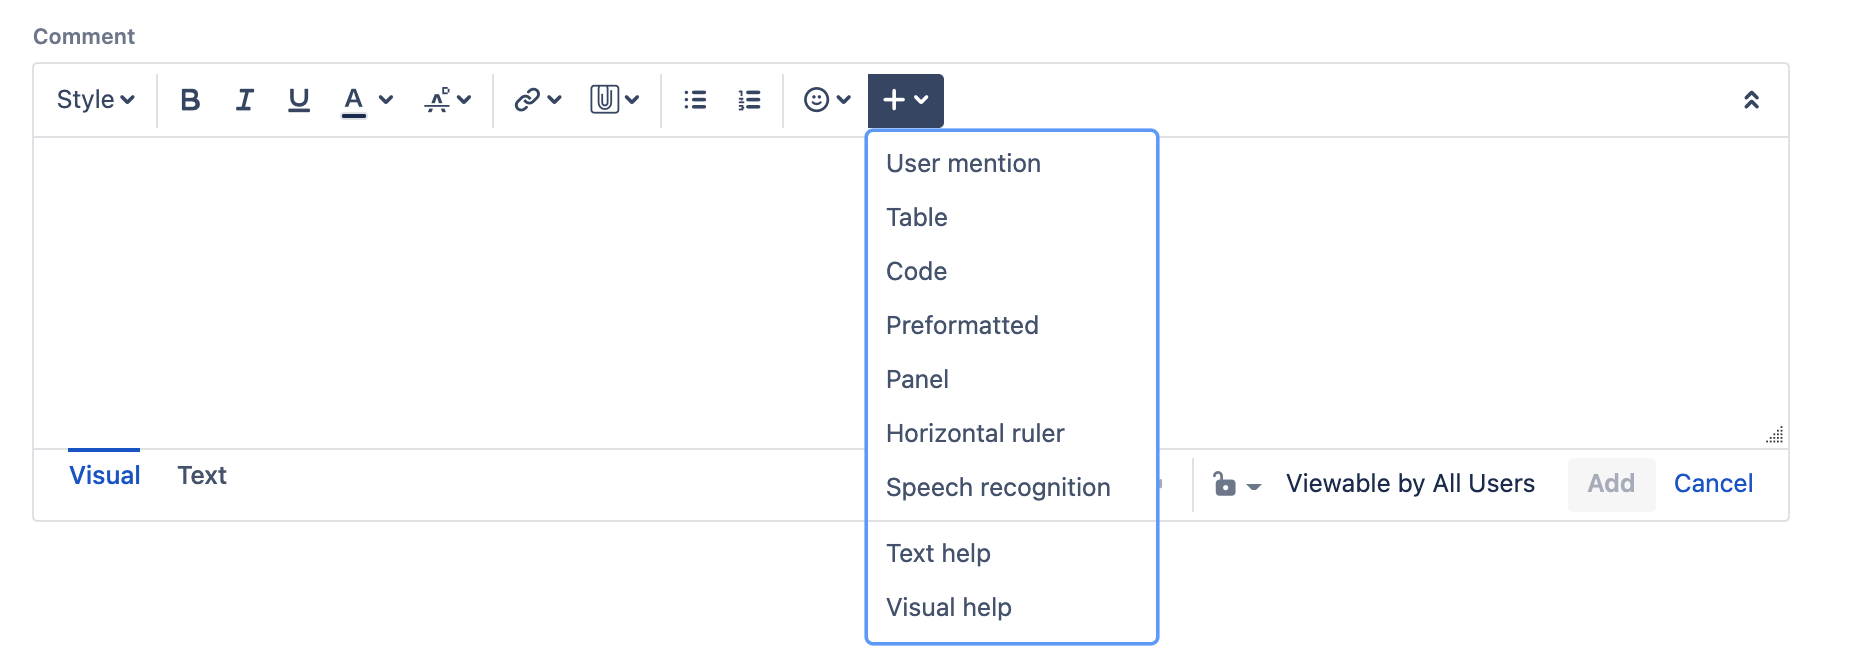
Task: Open more text formatting options
Action: [447, 100]
